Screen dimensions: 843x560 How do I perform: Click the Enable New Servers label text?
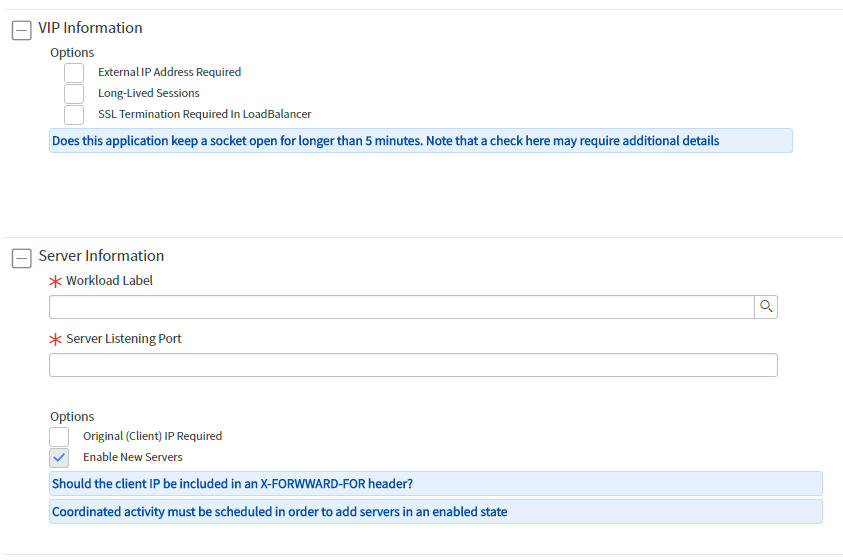point(133,457)
